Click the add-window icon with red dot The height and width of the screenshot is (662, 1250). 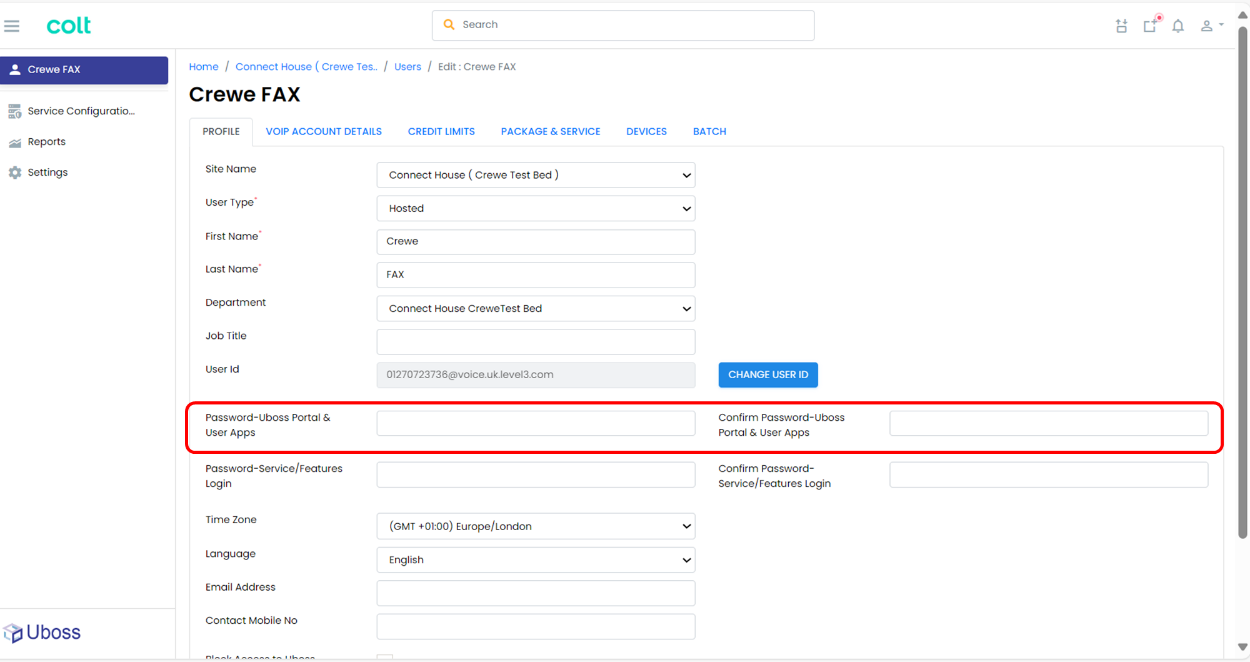coord(1151,25)
